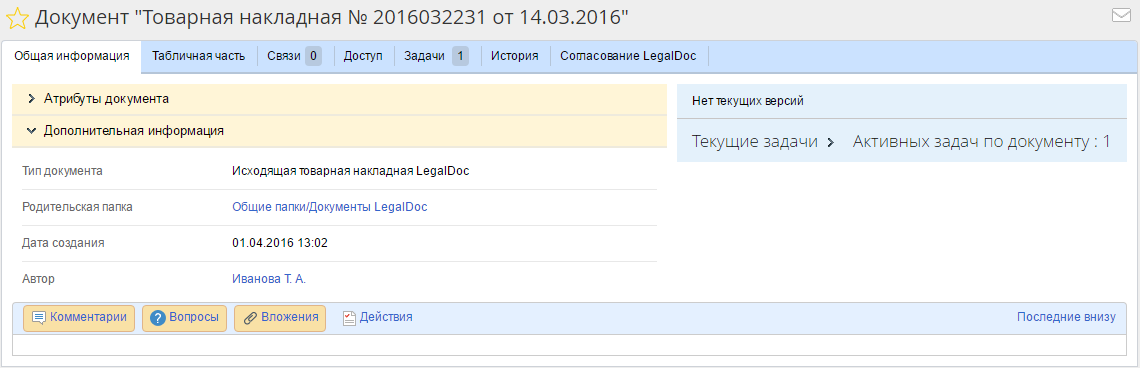The image size is (1140, 368).
Task: Open author Иванова Т. А. profile link
Action: click(269, 279)
